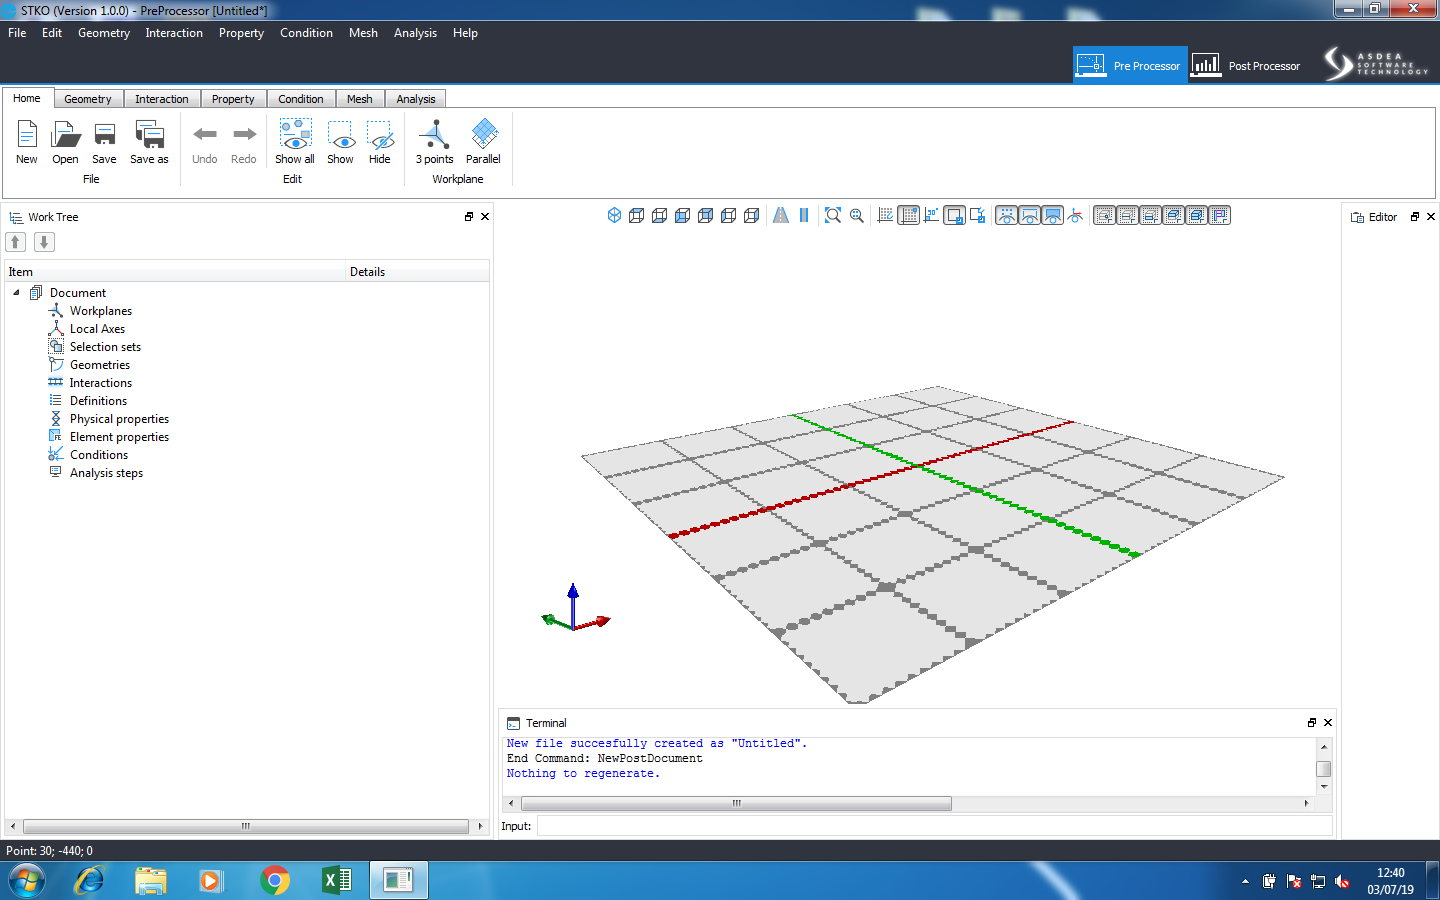Select Physical properties in the Work Tree
The width and height of the screenshot is (1440, 900).
coord(119,419)
